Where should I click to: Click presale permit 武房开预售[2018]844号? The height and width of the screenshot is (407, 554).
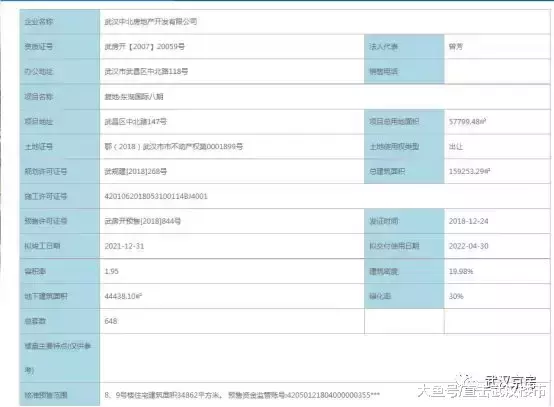143,221
